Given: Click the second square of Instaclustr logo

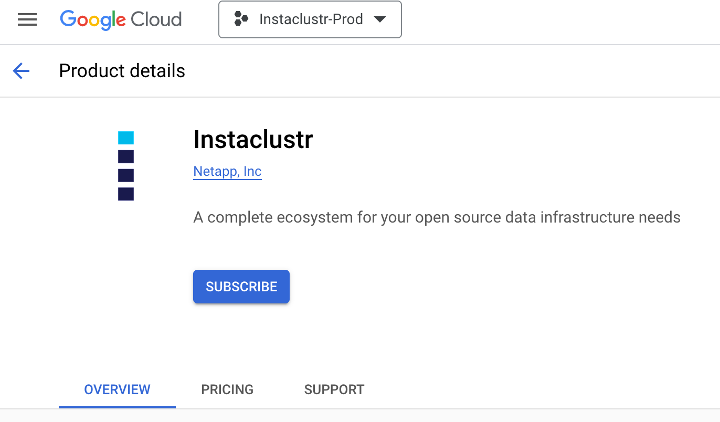Looking at the screenshot, I should [x=126, y=157].
